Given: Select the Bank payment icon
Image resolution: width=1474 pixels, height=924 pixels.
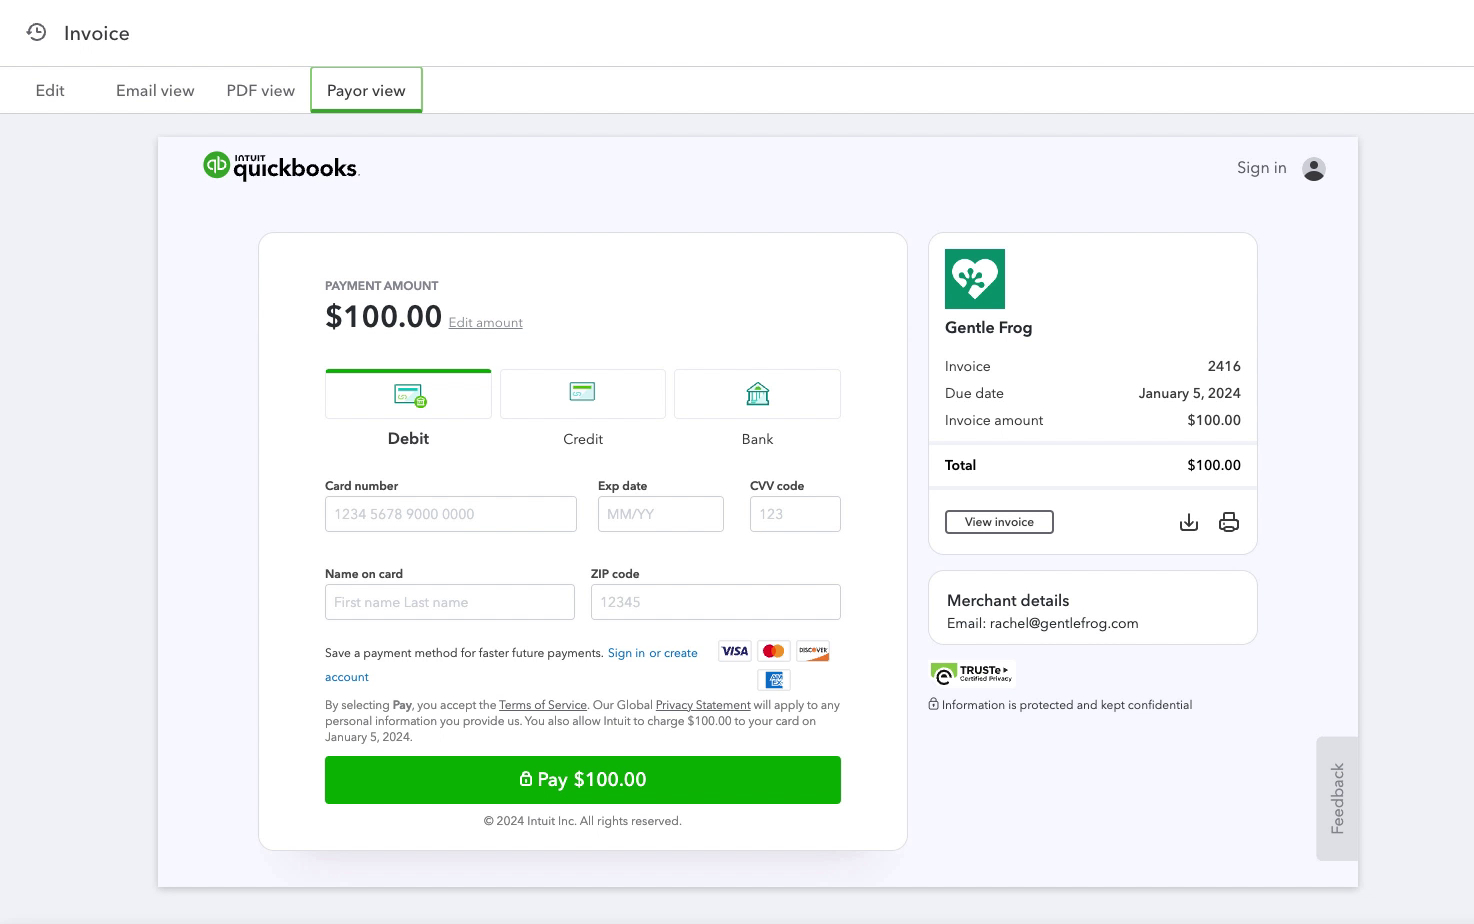Looking at the screenshot, I should 758,394.
